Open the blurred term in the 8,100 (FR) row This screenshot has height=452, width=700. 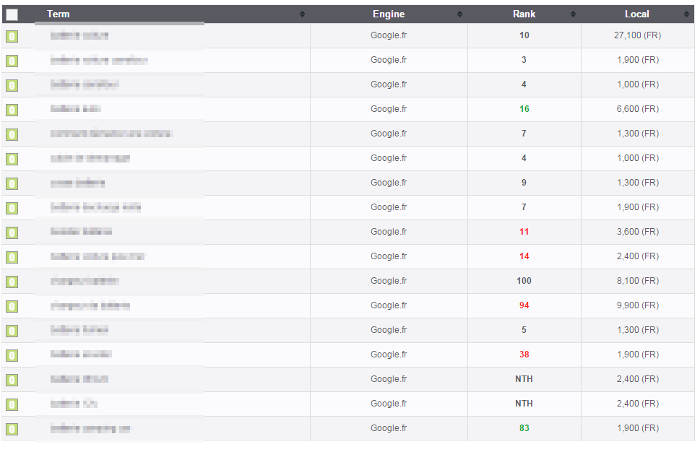coord(84,281)
